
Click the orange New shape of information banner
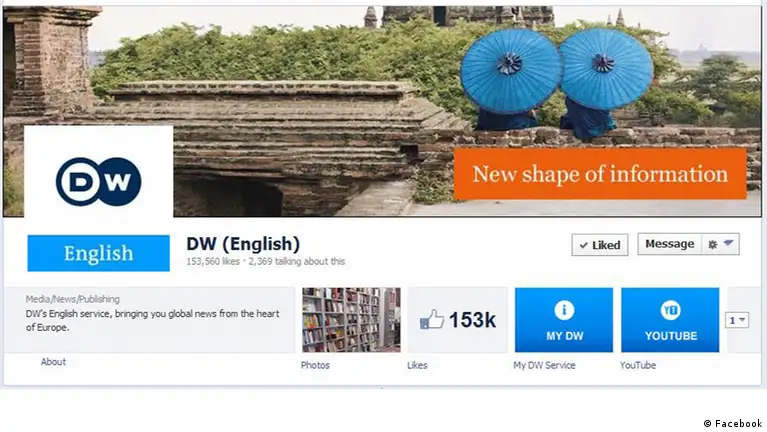(600, 174)
